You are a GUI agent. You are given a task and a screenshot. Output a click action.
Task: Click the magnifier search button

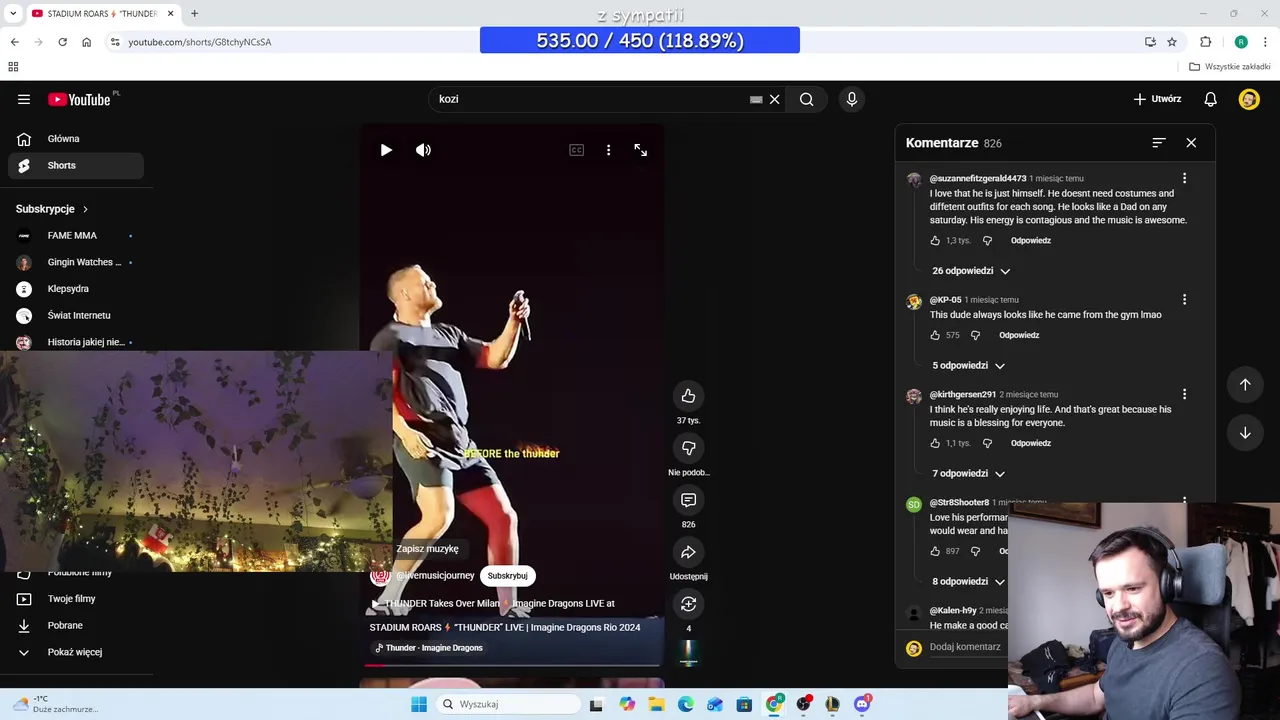point(807,99)
